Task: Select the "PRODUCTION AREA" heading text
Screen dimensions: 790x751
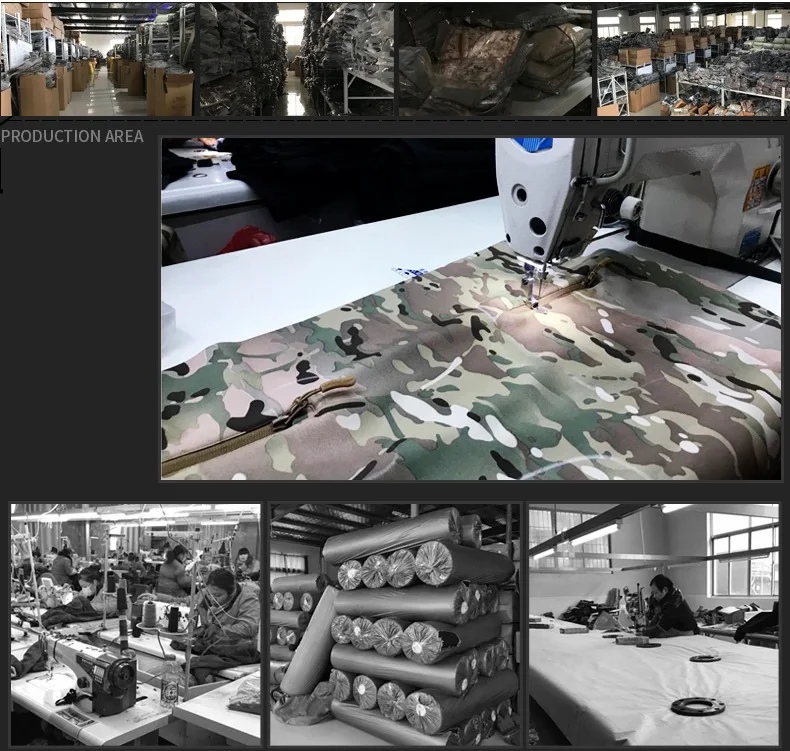Action: click(x=72, y=136)
